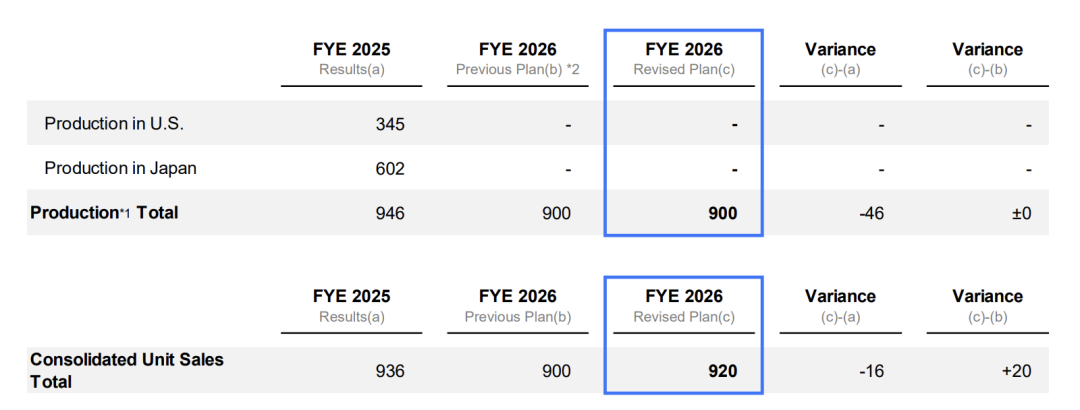Select the -16 unit sales variance
Viewport: 1080px width, 410px height.
[873, 371]
